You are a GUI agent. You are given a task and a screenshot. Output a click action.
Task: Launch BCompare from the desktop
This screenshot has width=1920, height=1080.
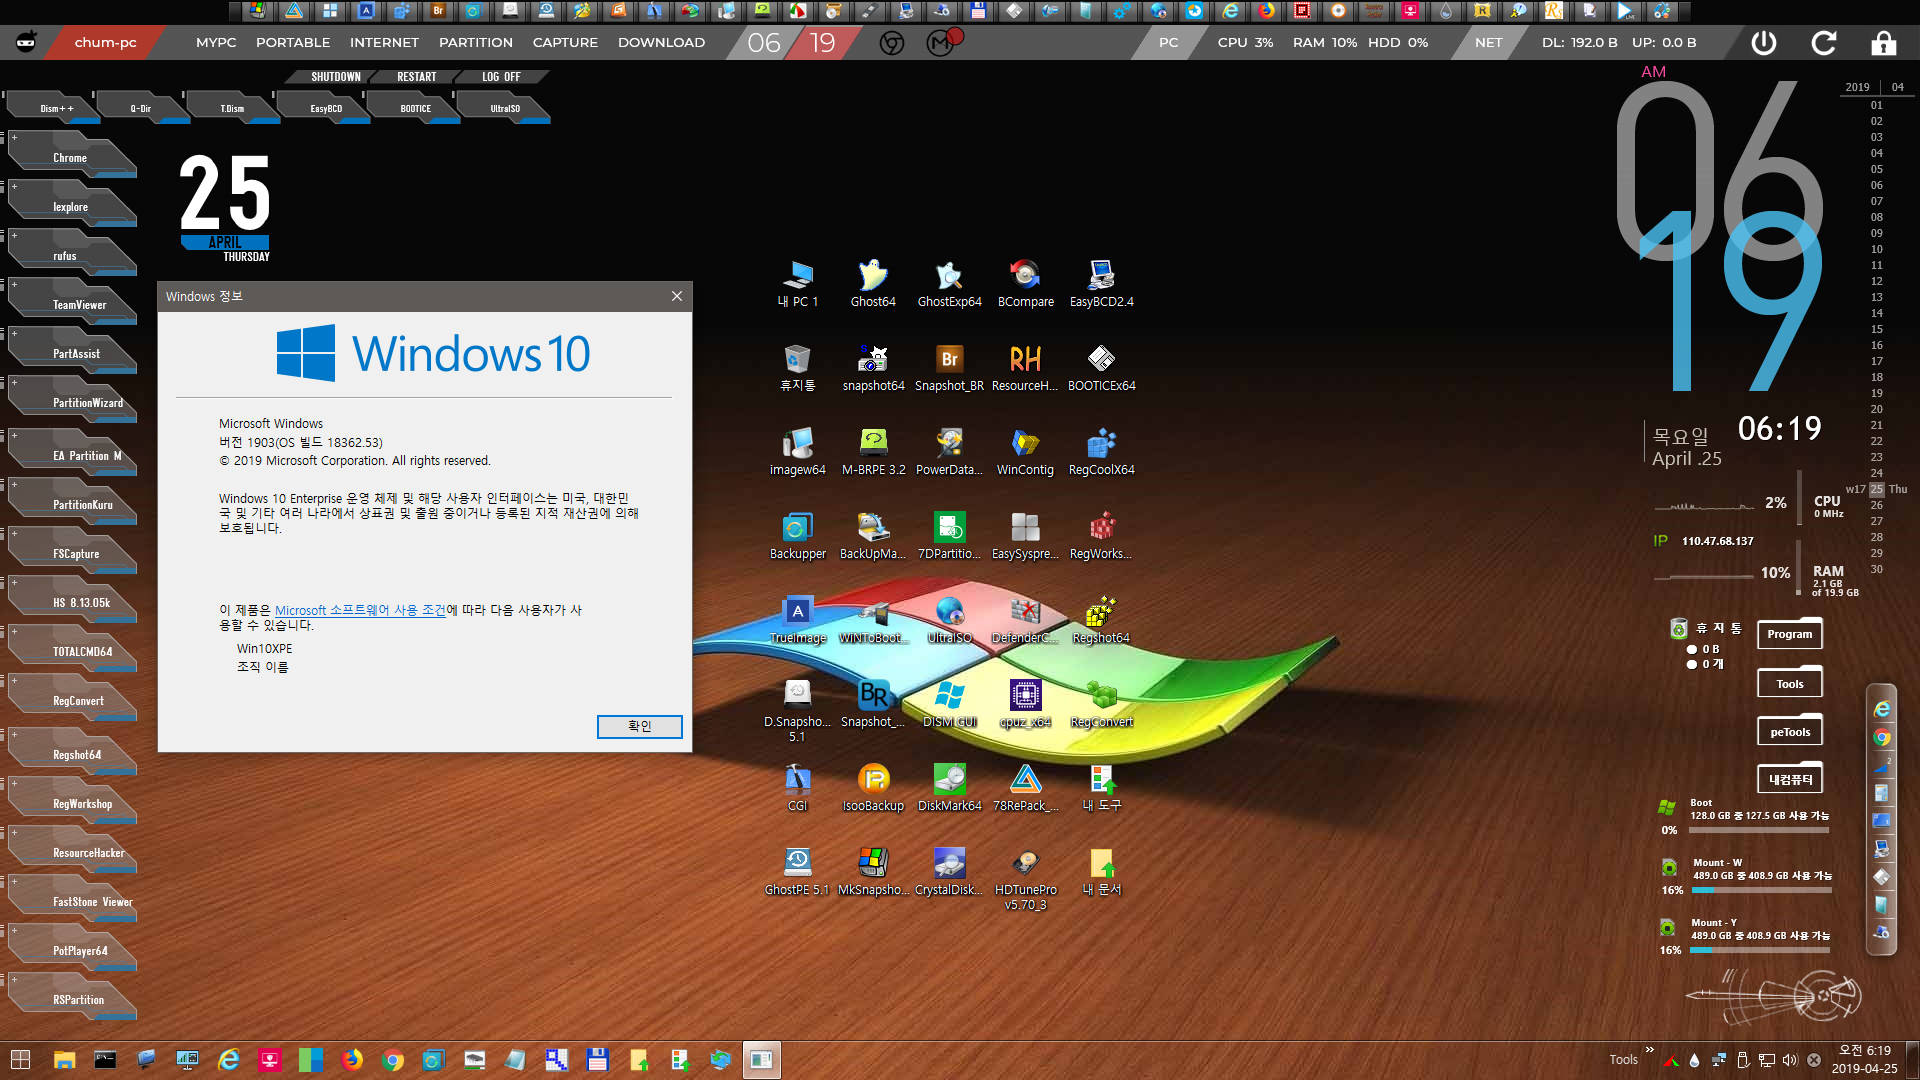(1025, 283)
